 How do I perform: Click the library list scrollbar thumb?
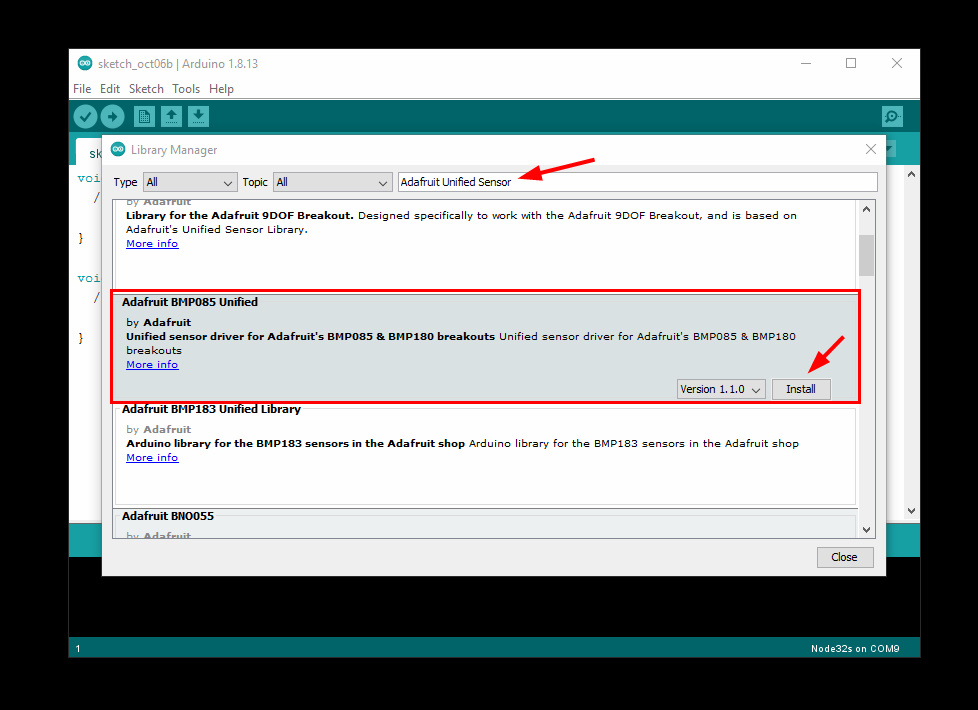[866, 255]
